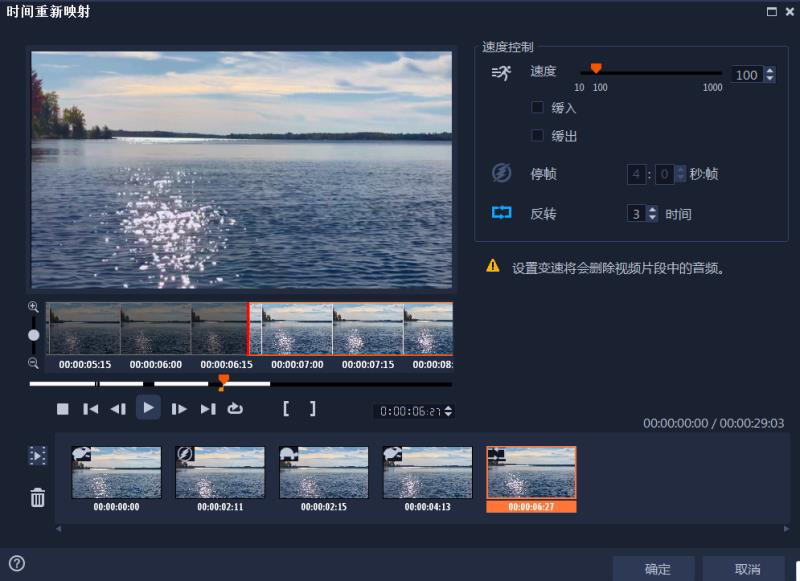Click the filmstrip zoom slider knob
Screen dimensions: 800x581
point(33,335)
